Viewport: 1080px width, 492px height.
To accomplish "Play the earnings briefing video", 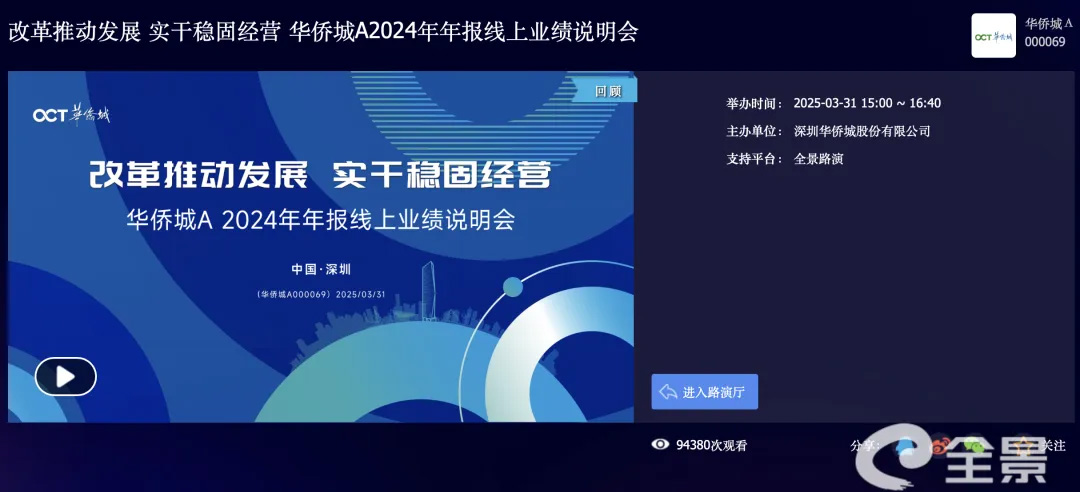I will (65, 376).
